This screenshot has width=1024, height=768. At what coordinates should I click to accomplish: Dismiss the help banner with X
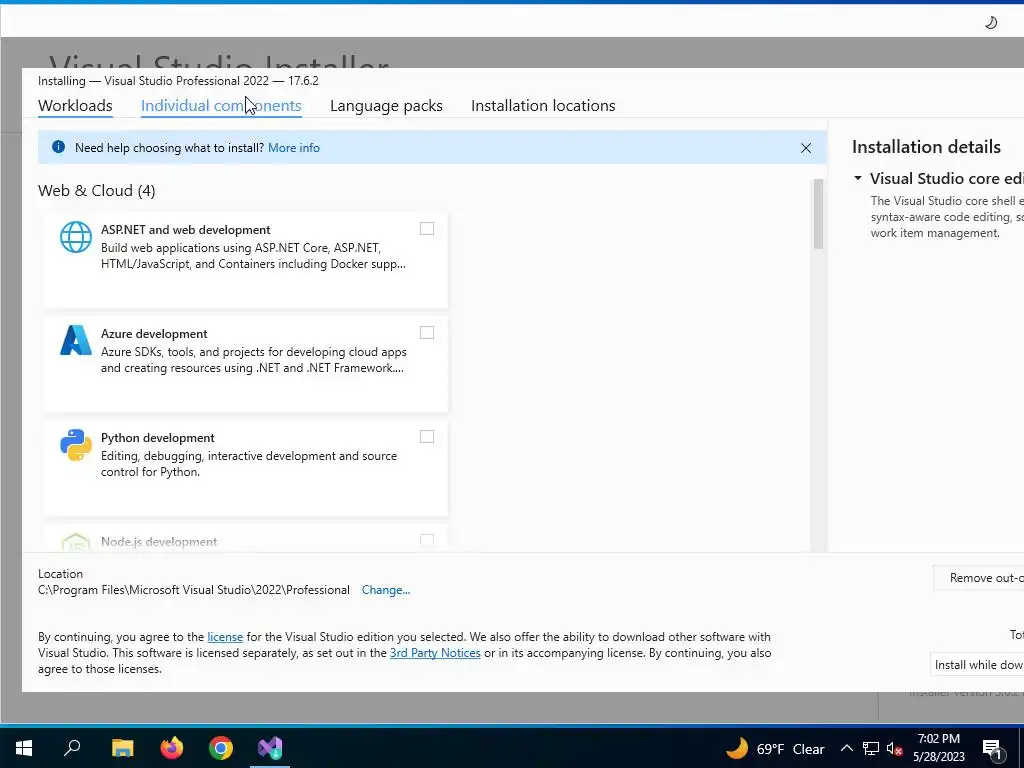806,148
